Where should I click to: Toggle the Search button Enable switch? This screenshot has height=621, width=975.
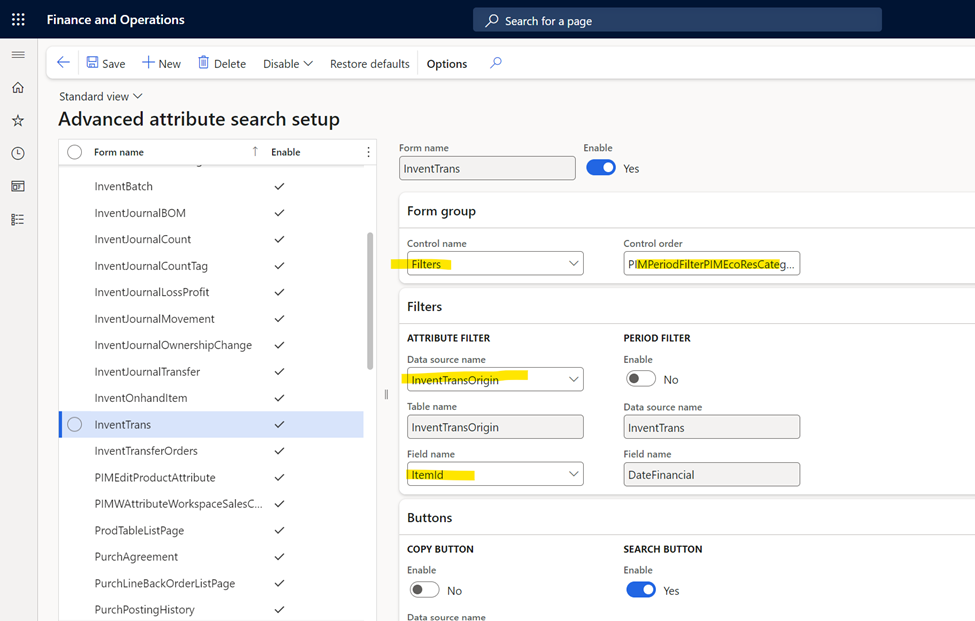pyautogui.click(x=640, y=590)
